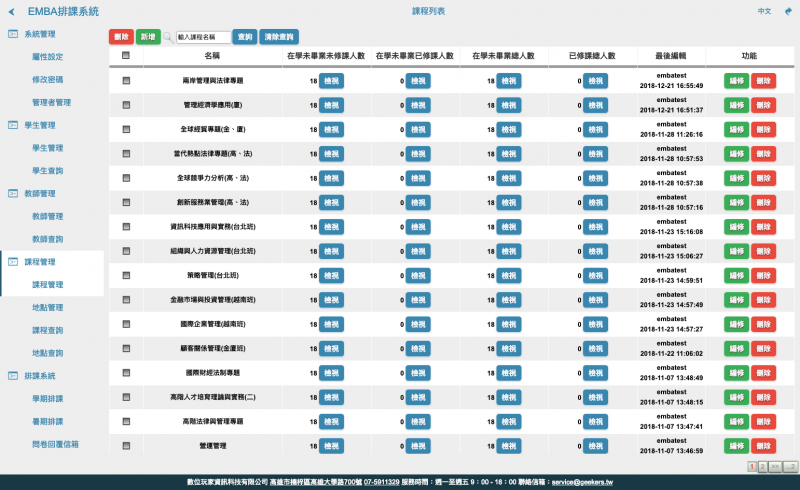Delete the 創新服務業管理 row
The width and height of the screenshot is (800, 490).
point(763,203)
